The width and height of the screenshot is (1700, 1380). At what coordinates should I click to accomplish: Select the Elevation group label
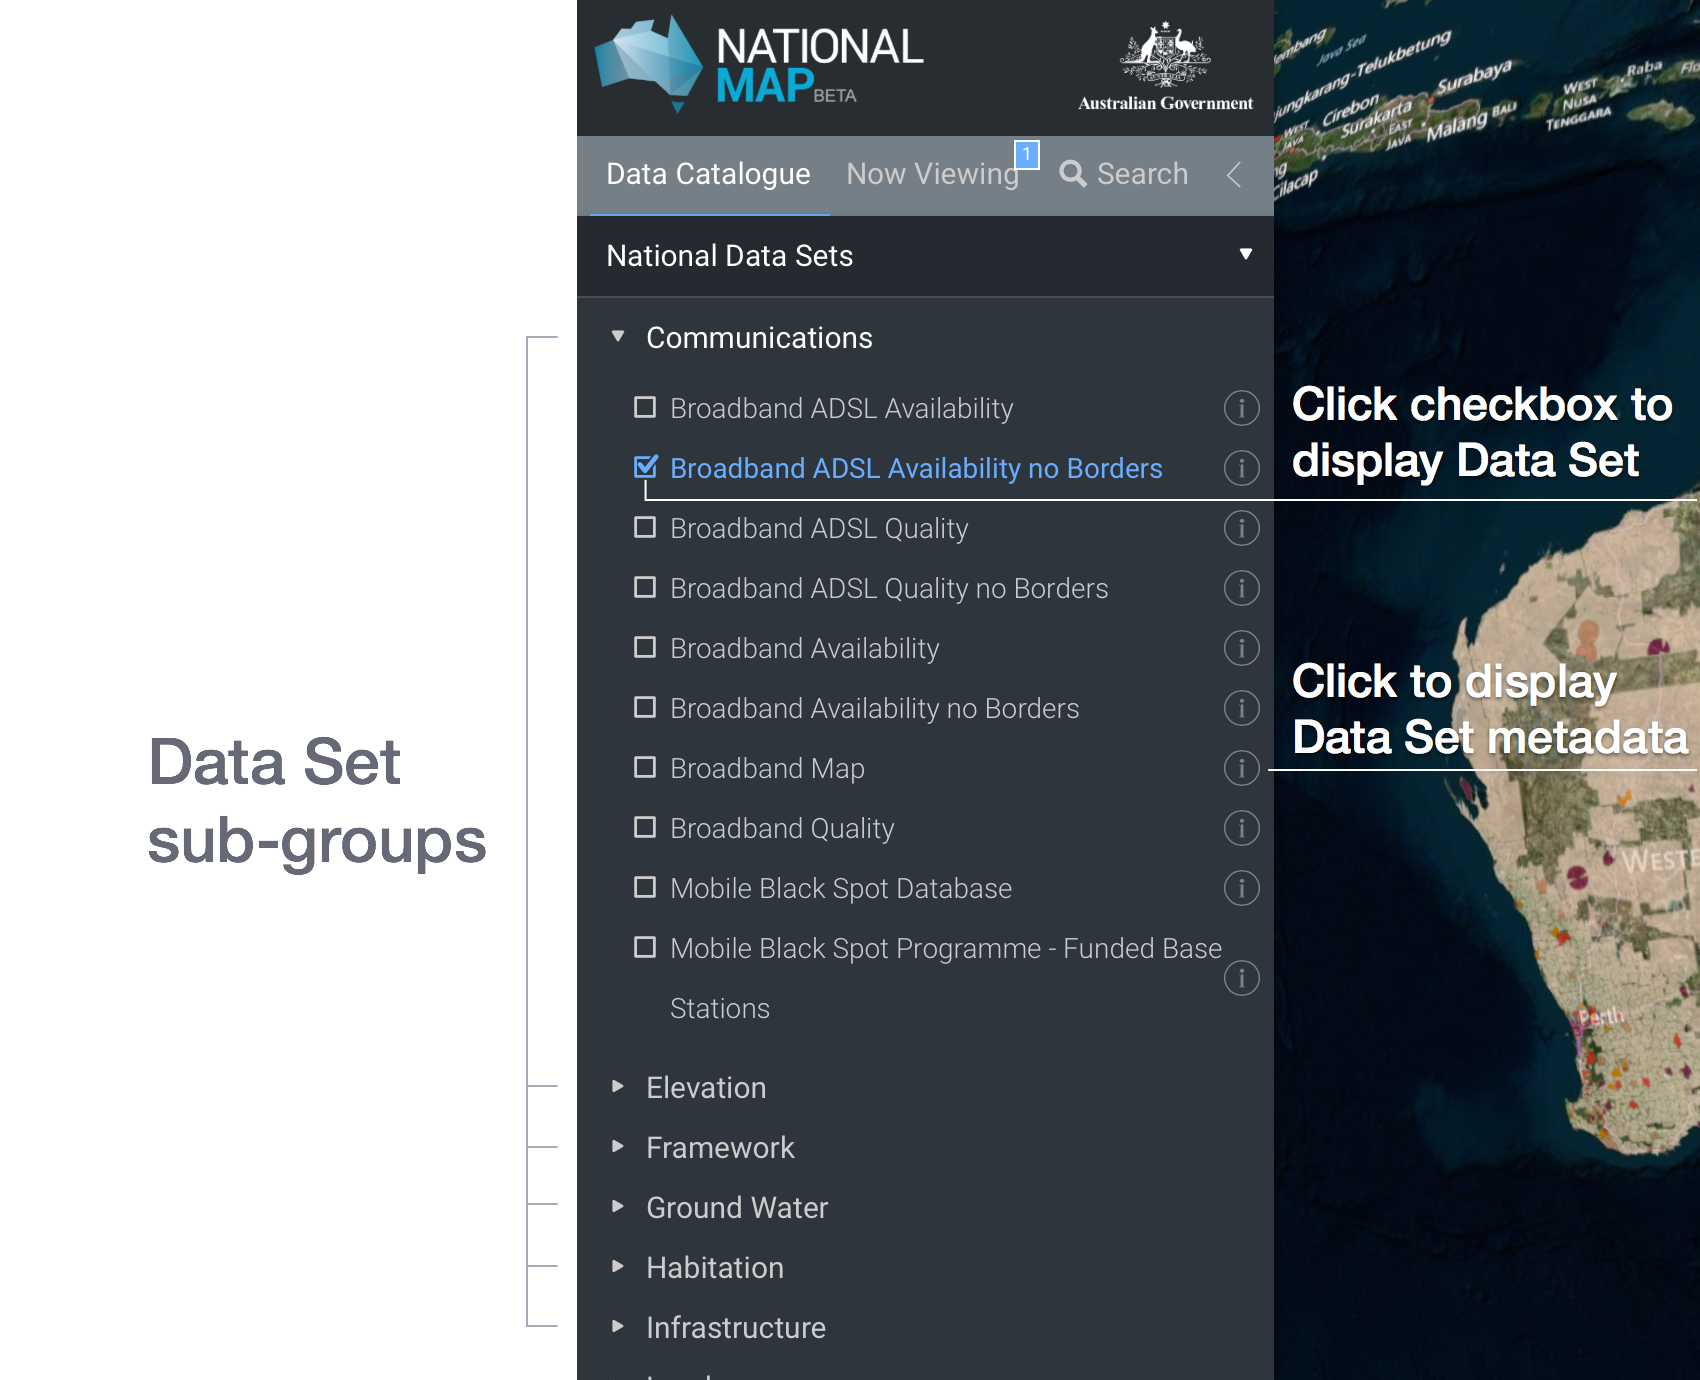pos(706,1088)
